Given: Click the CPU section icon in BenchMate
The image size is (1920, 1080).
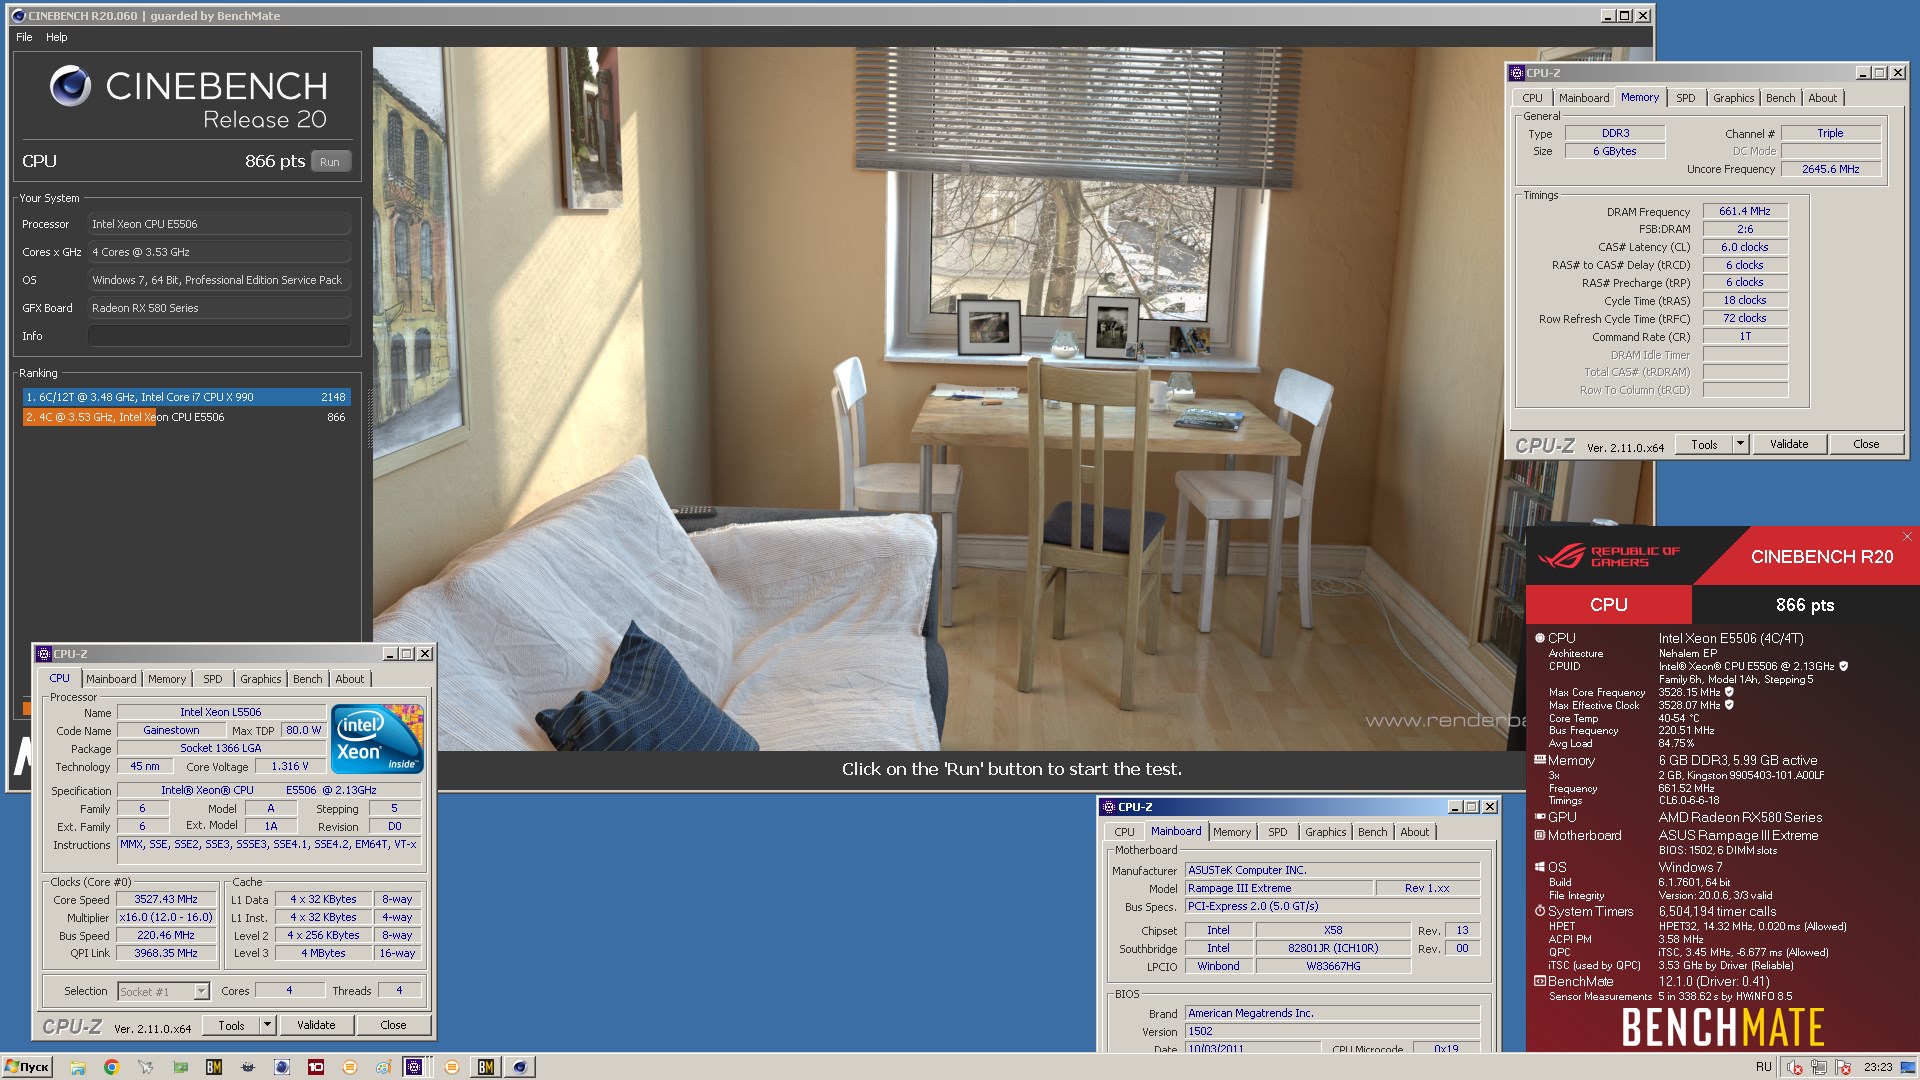Looking at the screenshot, I should [x=1540, y=638].
